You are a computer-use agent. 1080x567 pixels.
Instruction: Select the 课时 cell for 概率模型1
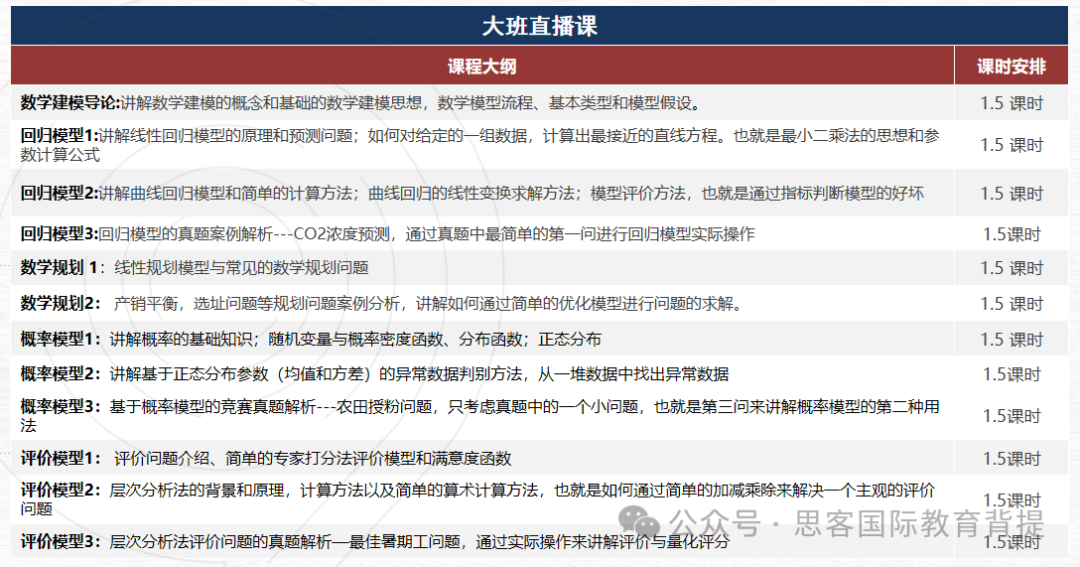click(x=1011, y=340)
